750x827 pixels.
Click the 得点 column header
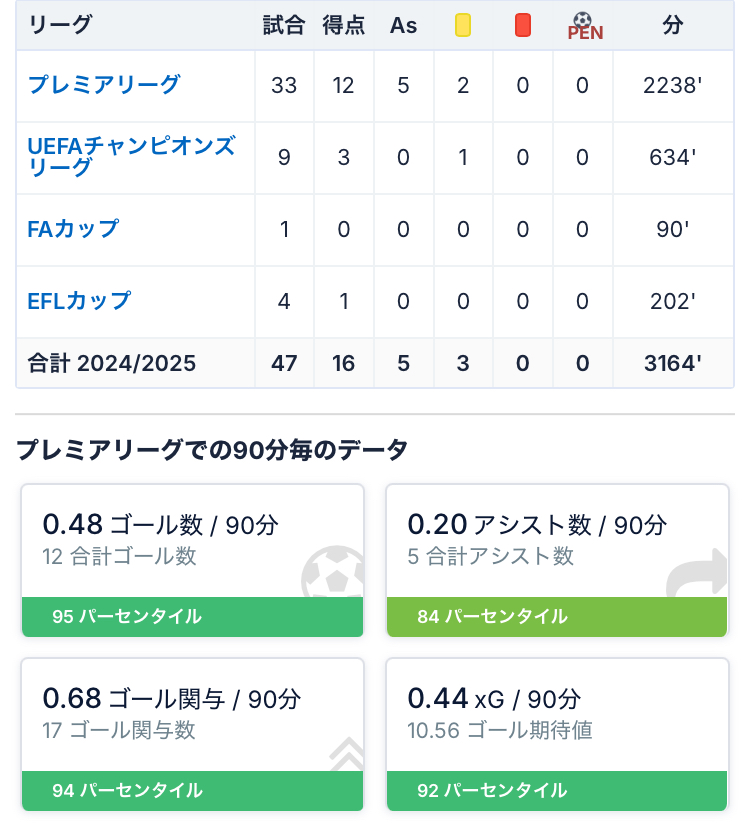click(x=344, y=26)
